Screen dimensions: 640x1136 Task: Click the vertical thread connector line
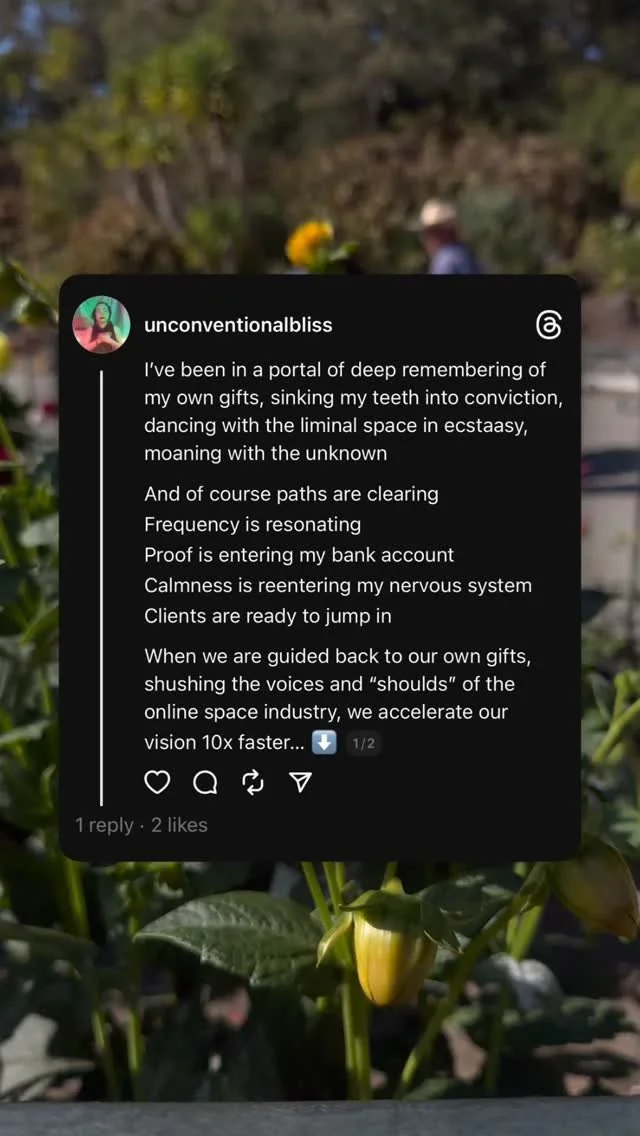[101, 588]
